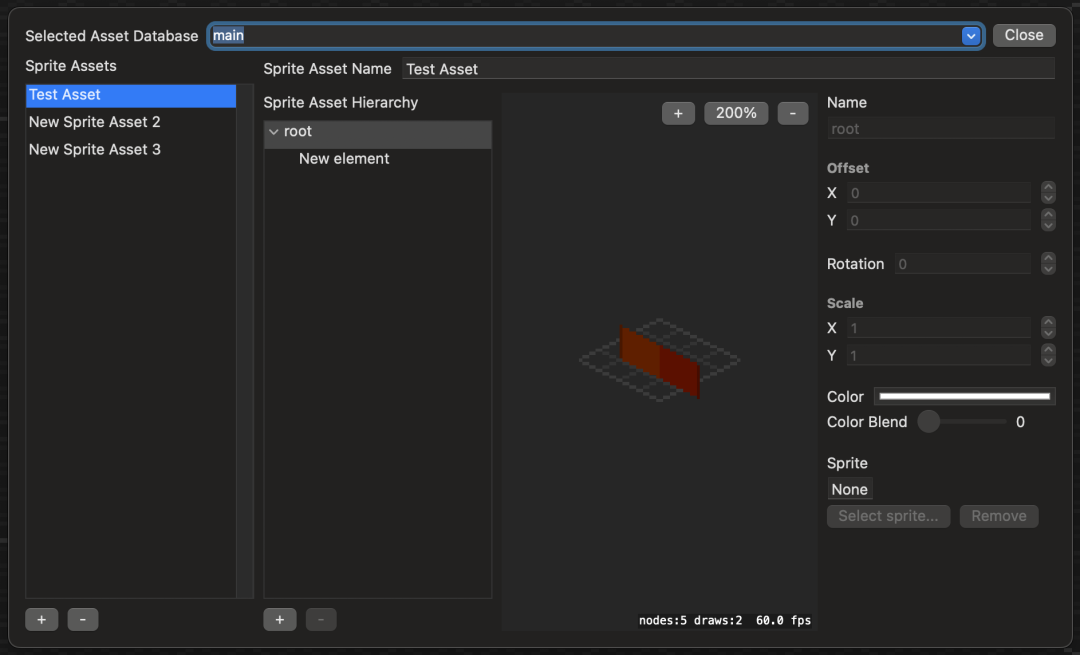This screenshot has width=1080, height=655.
Task: Zoom in the preview with plus button
Action: tap(678, 114)
